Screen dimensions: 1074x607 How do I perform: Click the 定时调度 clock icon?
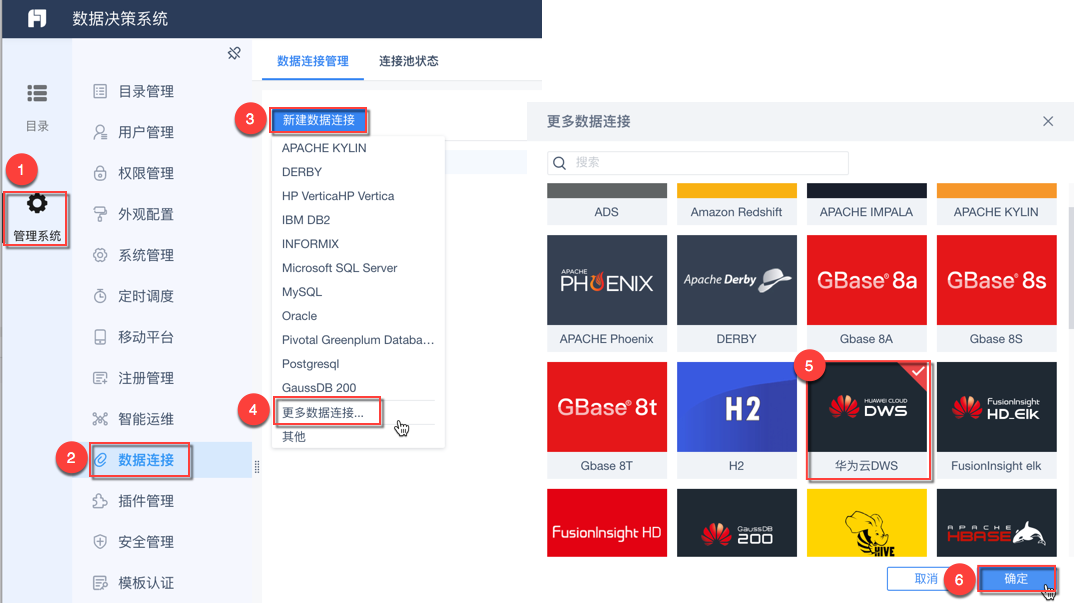(100, 296)
